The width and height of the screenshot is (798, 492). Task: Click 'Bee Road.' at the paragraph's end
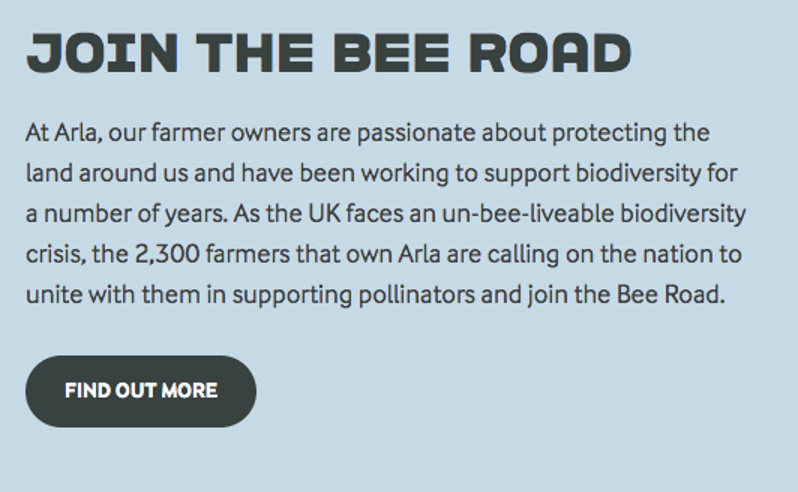[671, 295]
